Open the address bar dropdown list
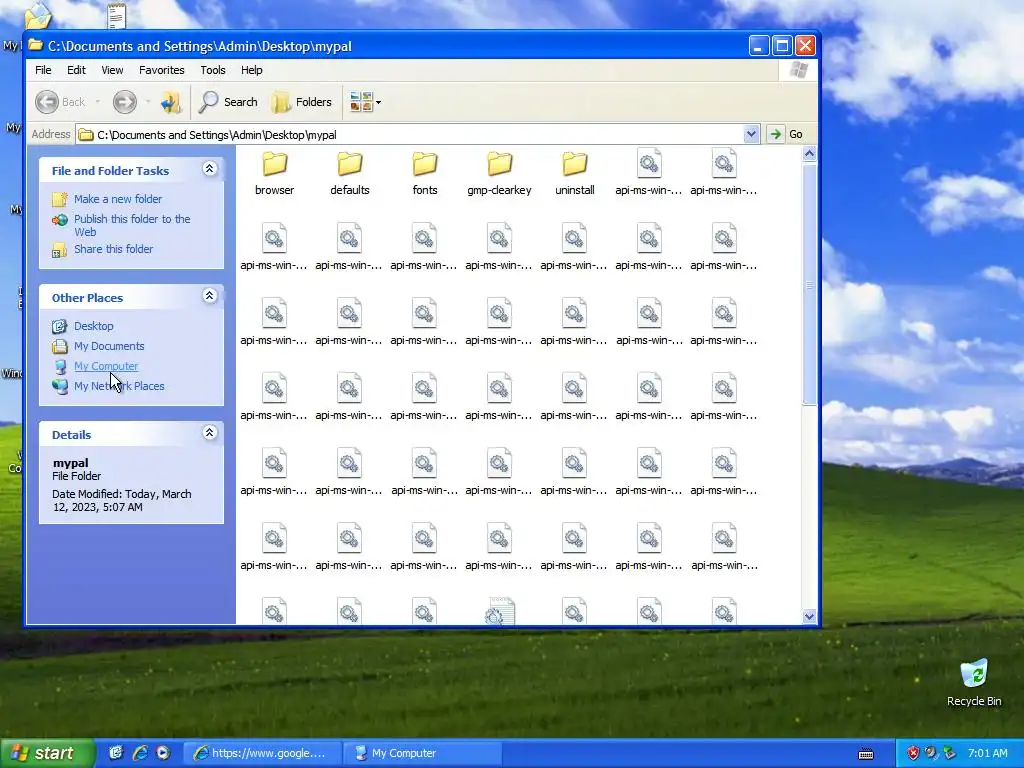The width and height of the screenshot is (1024, 768). [x=751, y=134]
